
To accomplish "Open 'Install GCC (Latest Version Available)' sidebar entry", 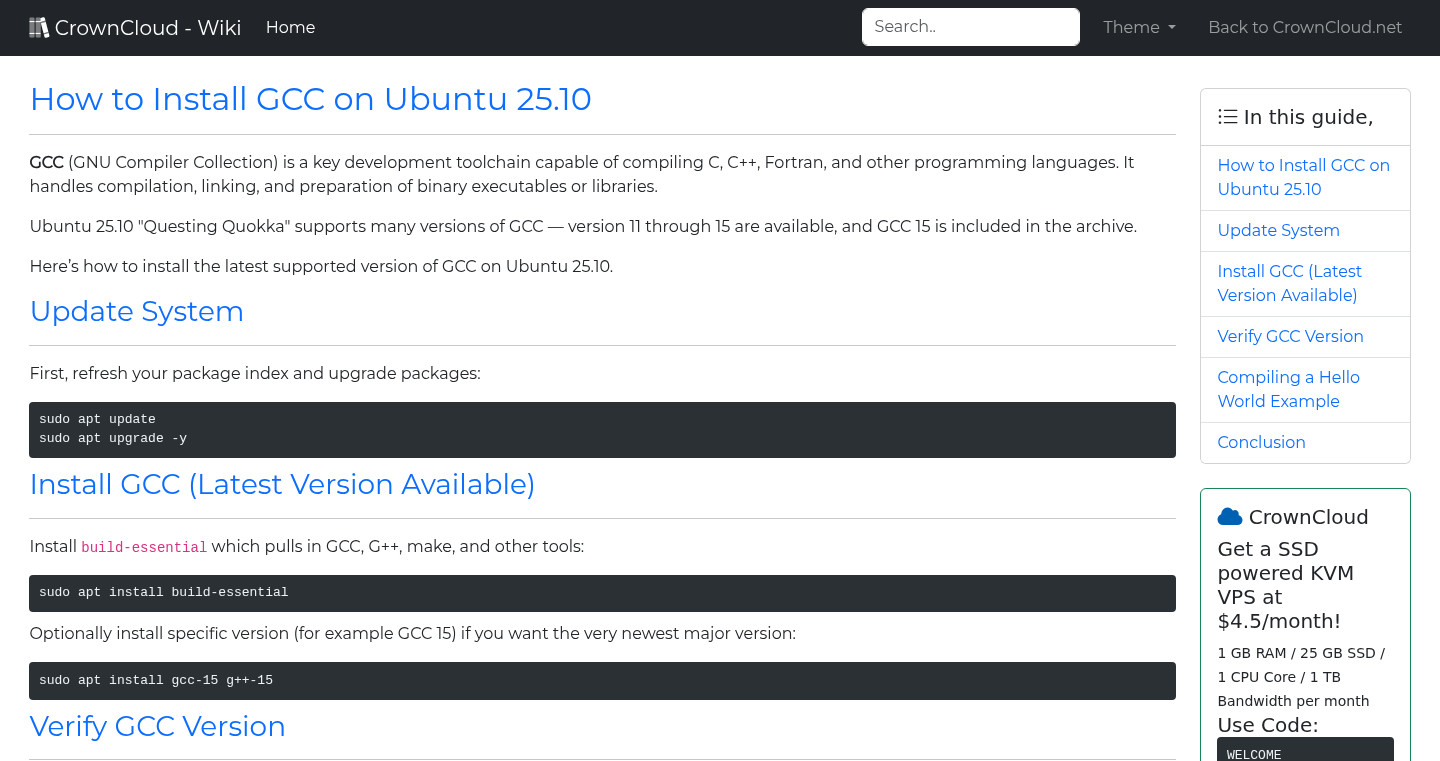I will click(1289, 283).
